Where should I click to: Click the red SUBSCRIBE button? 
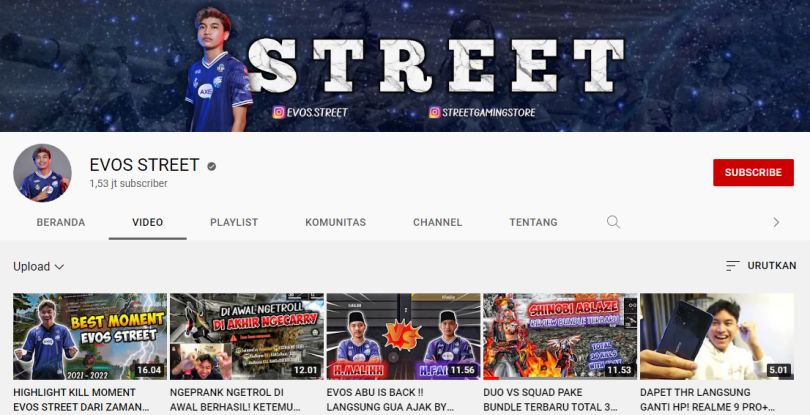pyautogui.click(x=753, y=173)
